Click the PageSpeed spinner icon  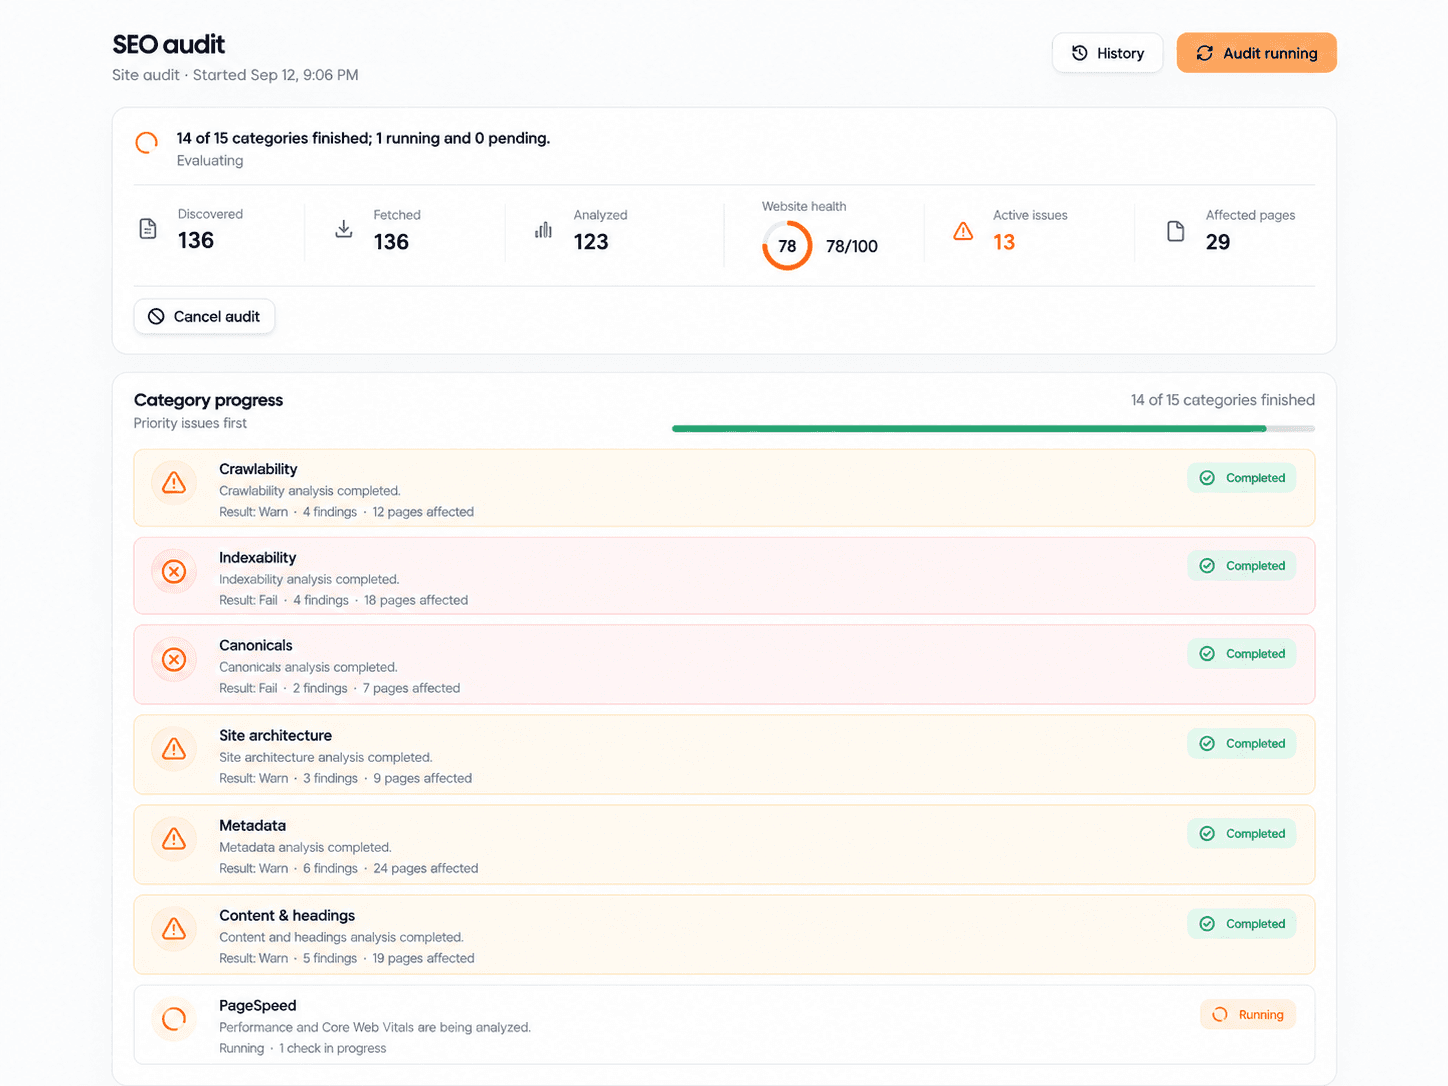[174, 1019]
